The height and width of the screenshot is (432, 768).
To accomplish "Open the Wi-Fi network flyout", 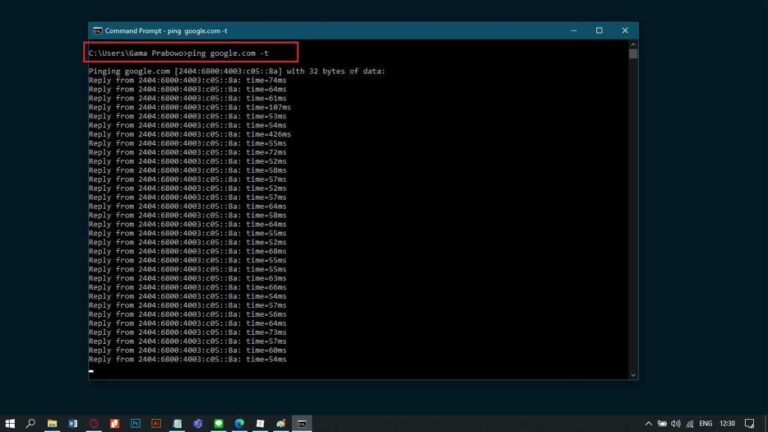I will tap(690, 423).
